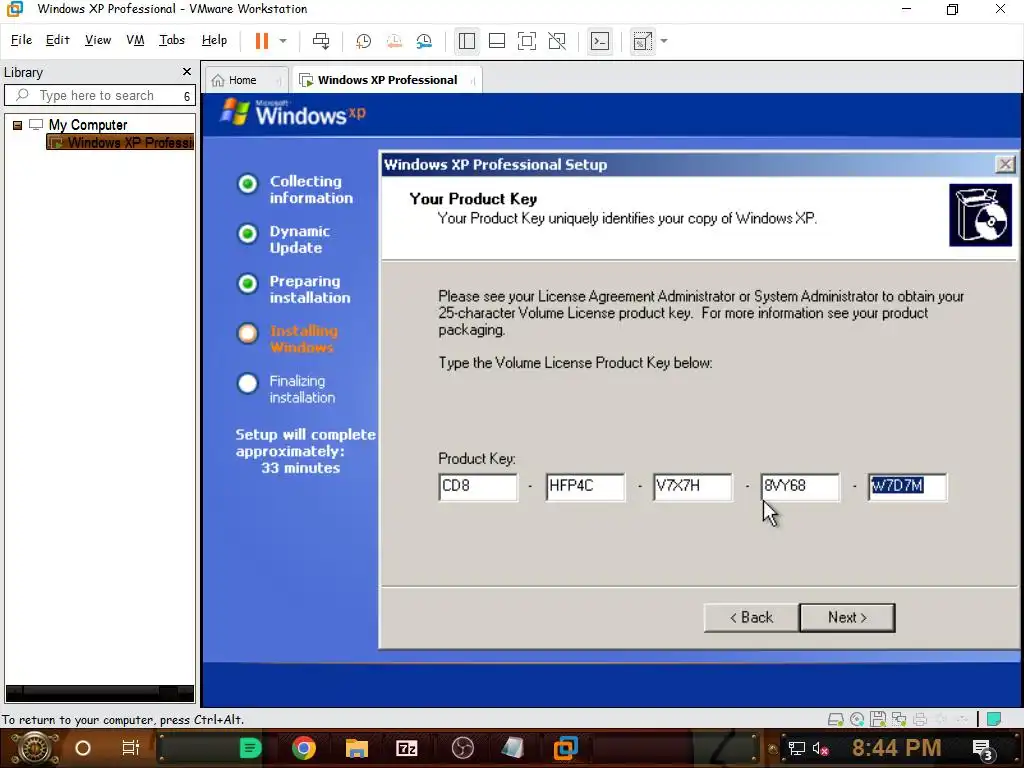Click the product key field containing 8VY68
1024x768 pixels.
800,487
